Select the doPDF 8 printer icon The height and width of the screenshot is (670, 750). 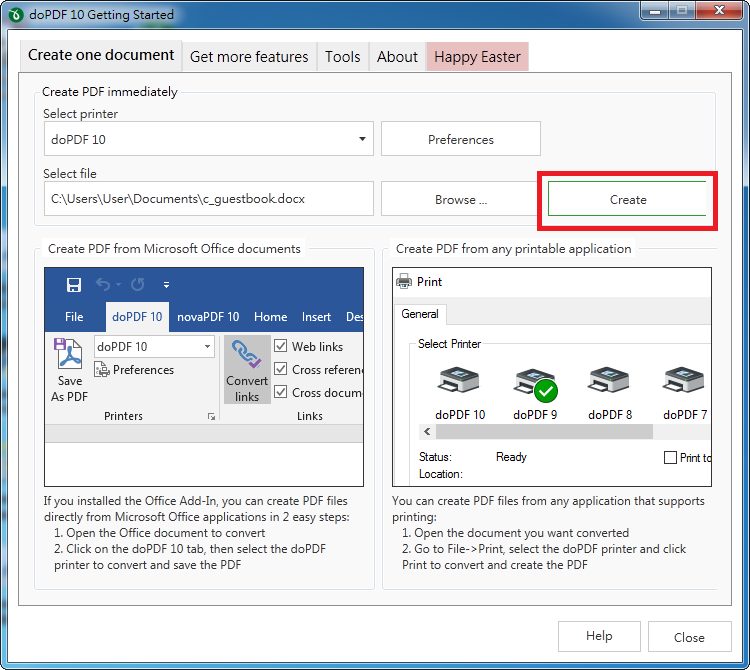tap(608, 380)
